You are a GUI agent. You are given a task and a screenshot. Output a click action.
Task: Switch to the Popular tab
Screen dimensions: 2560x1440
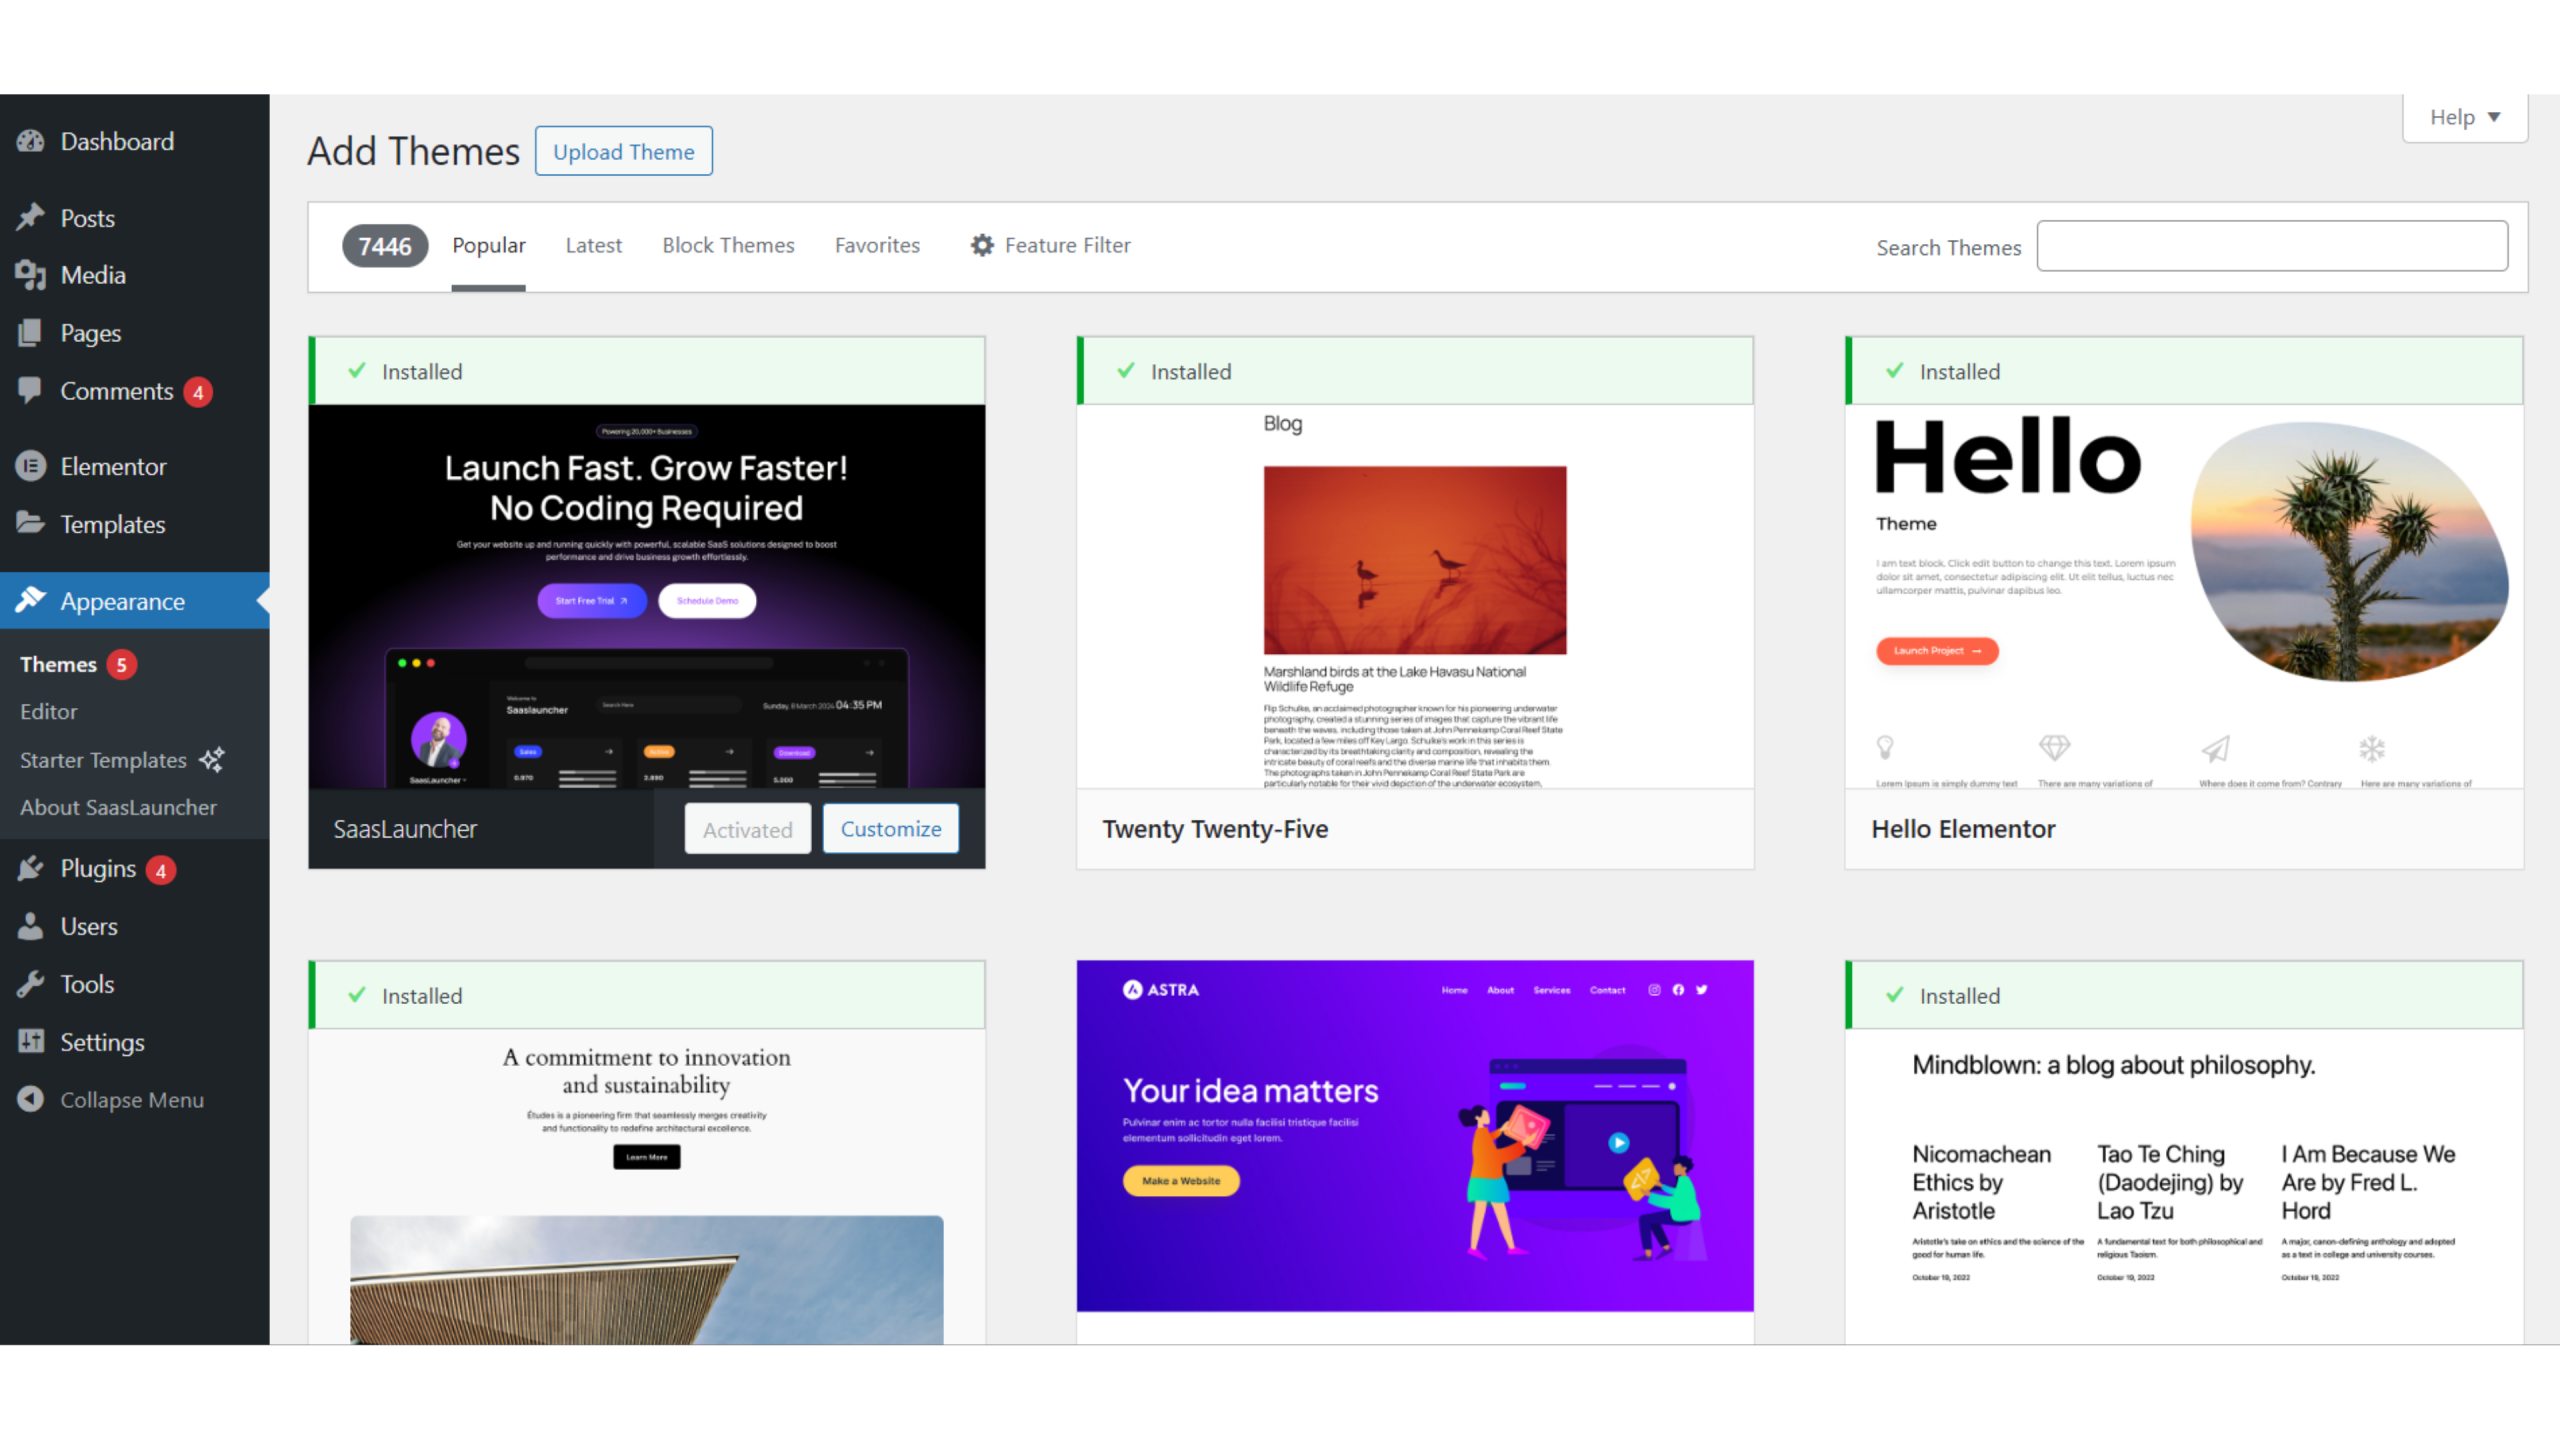tap(488, 246)
